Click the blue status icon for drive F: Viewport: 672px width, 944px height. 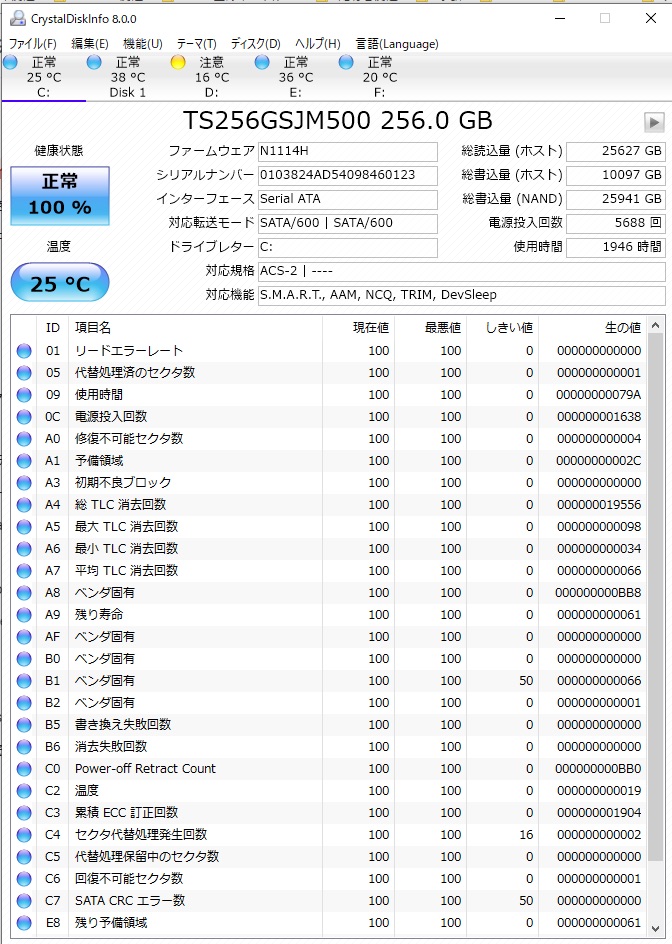346,62
